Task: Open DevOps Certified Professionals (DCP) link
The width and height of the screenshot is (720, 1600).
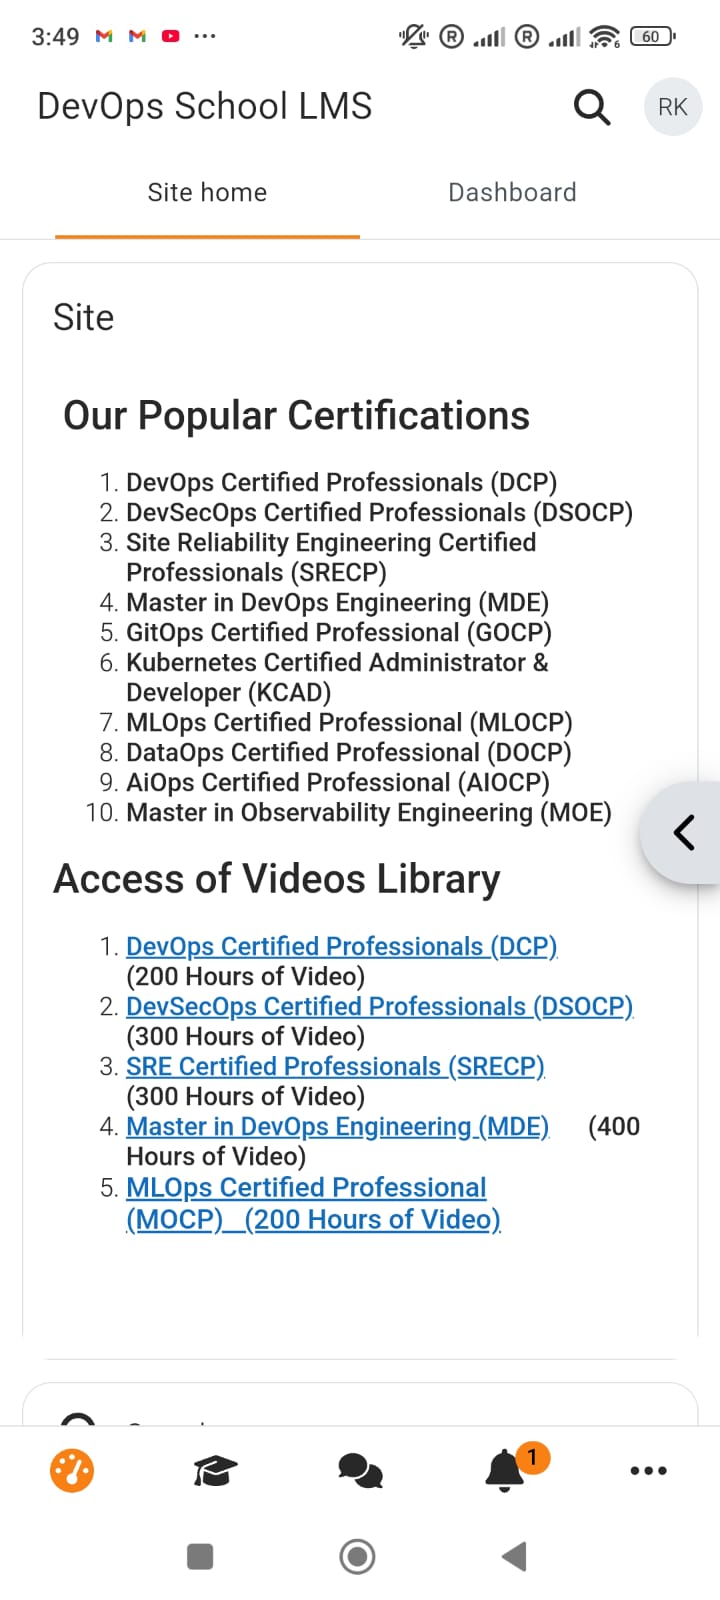Action: [342, 946]
